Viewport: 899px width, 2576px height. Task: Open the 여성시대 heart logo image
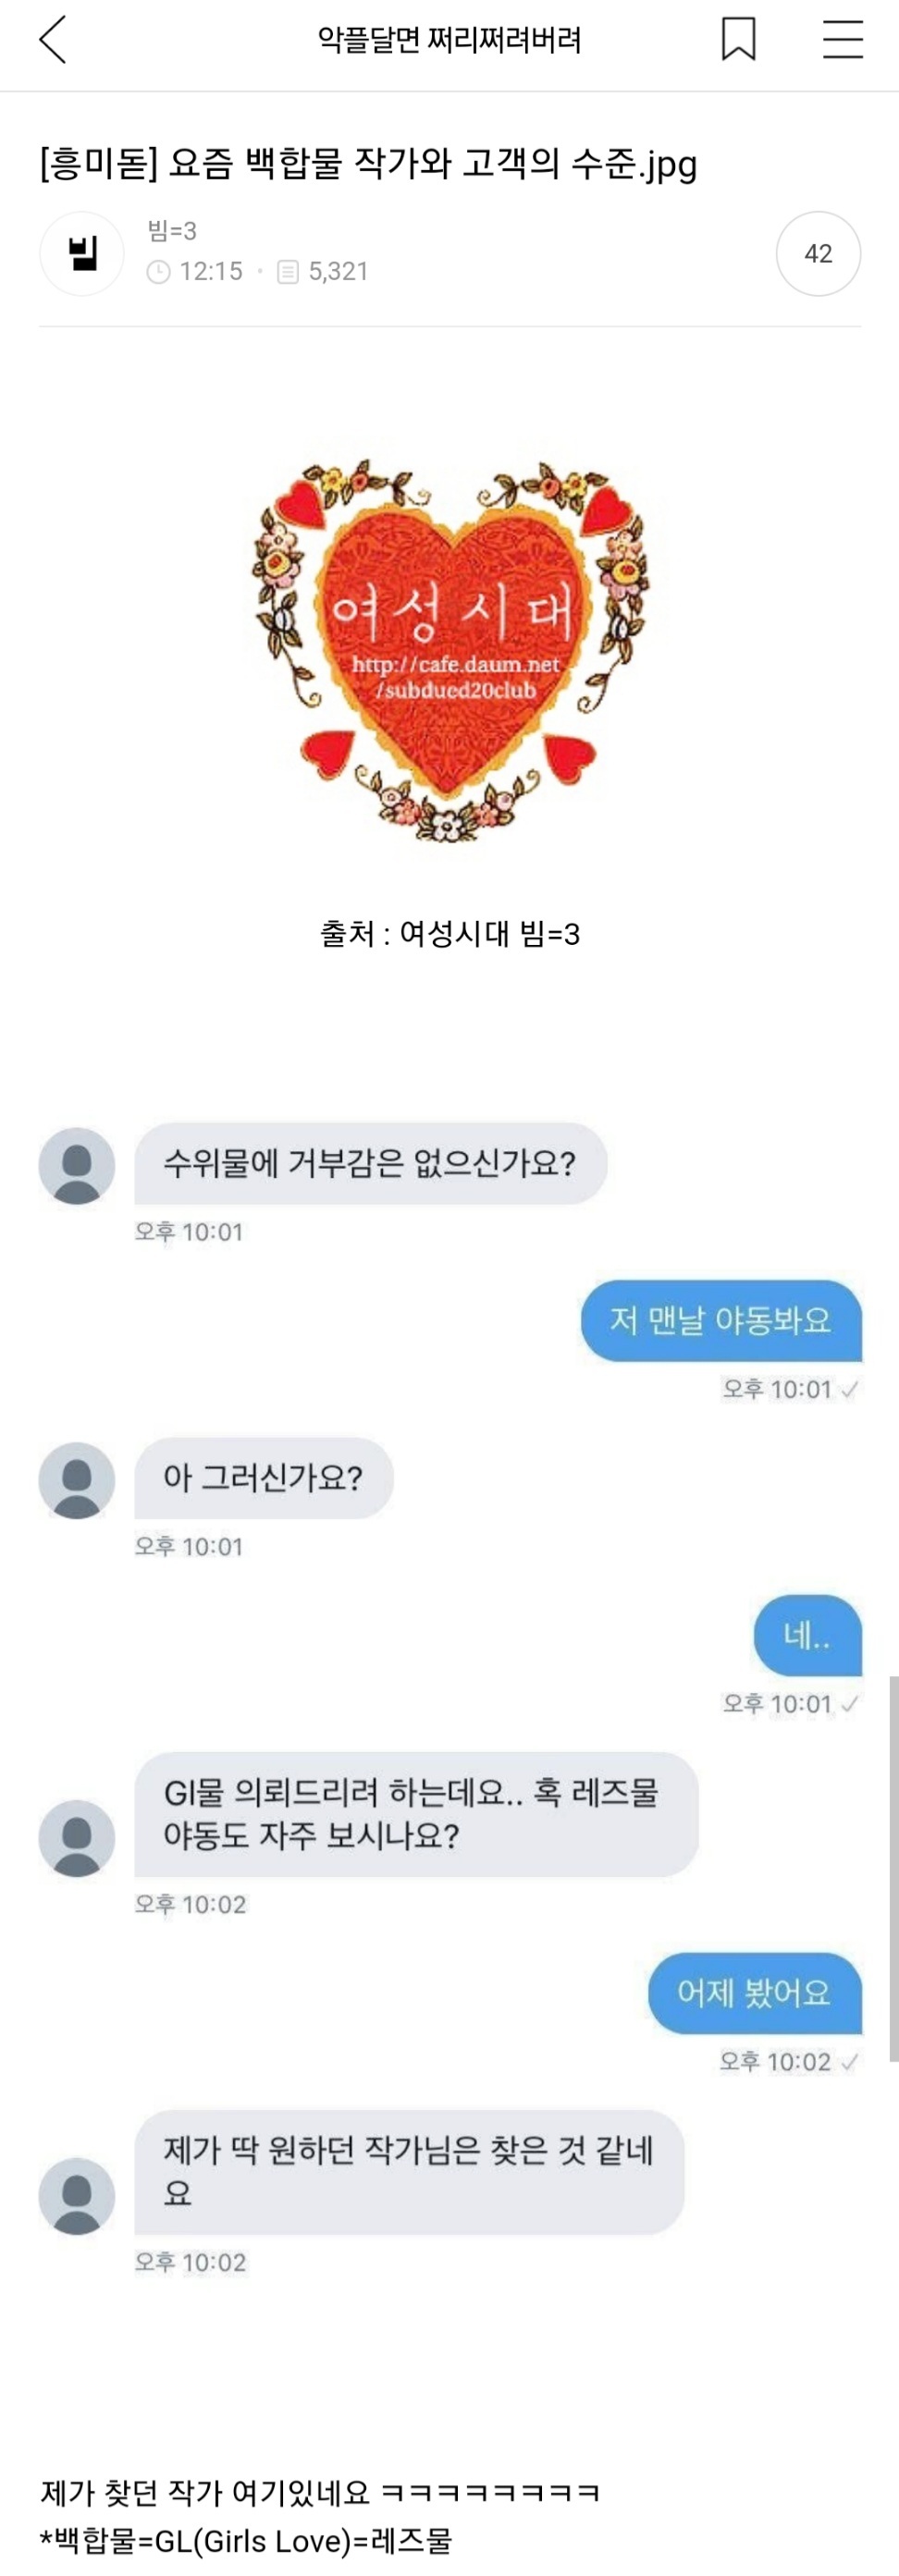(449, 650)
